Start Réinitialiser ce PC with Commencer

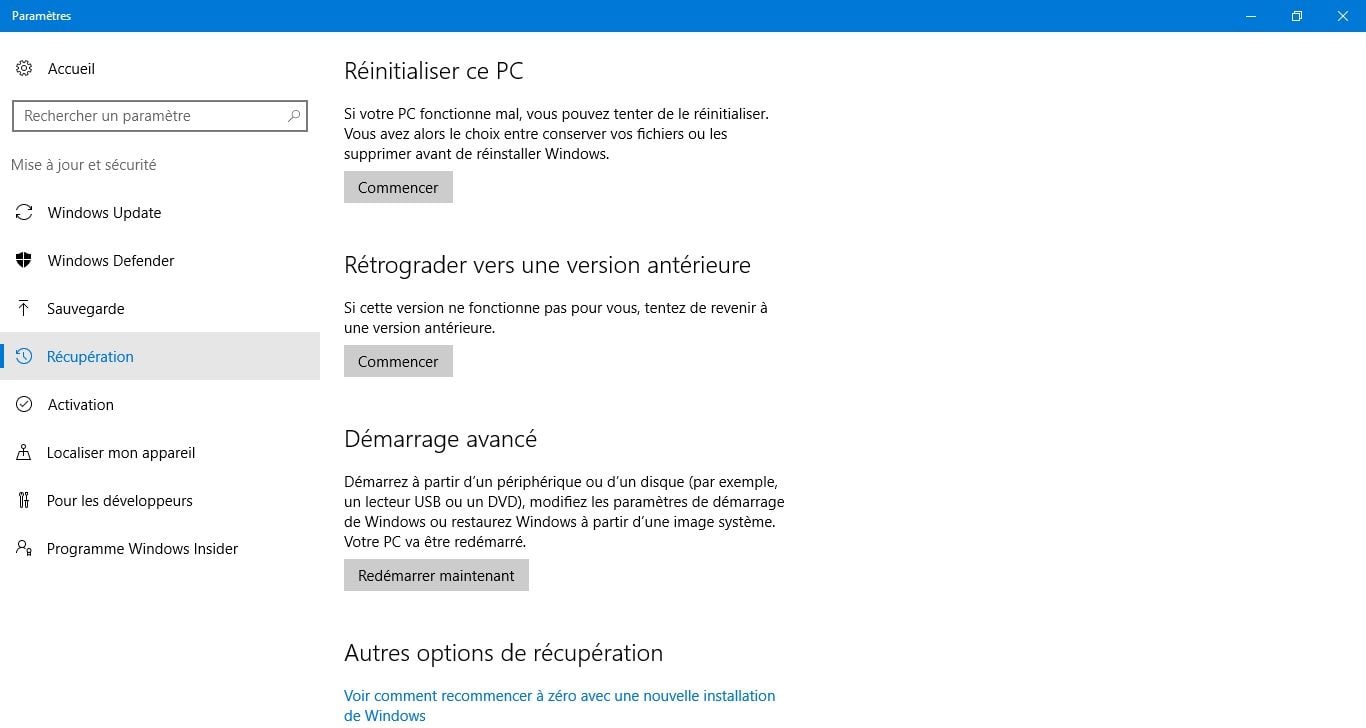coord(398,188)
